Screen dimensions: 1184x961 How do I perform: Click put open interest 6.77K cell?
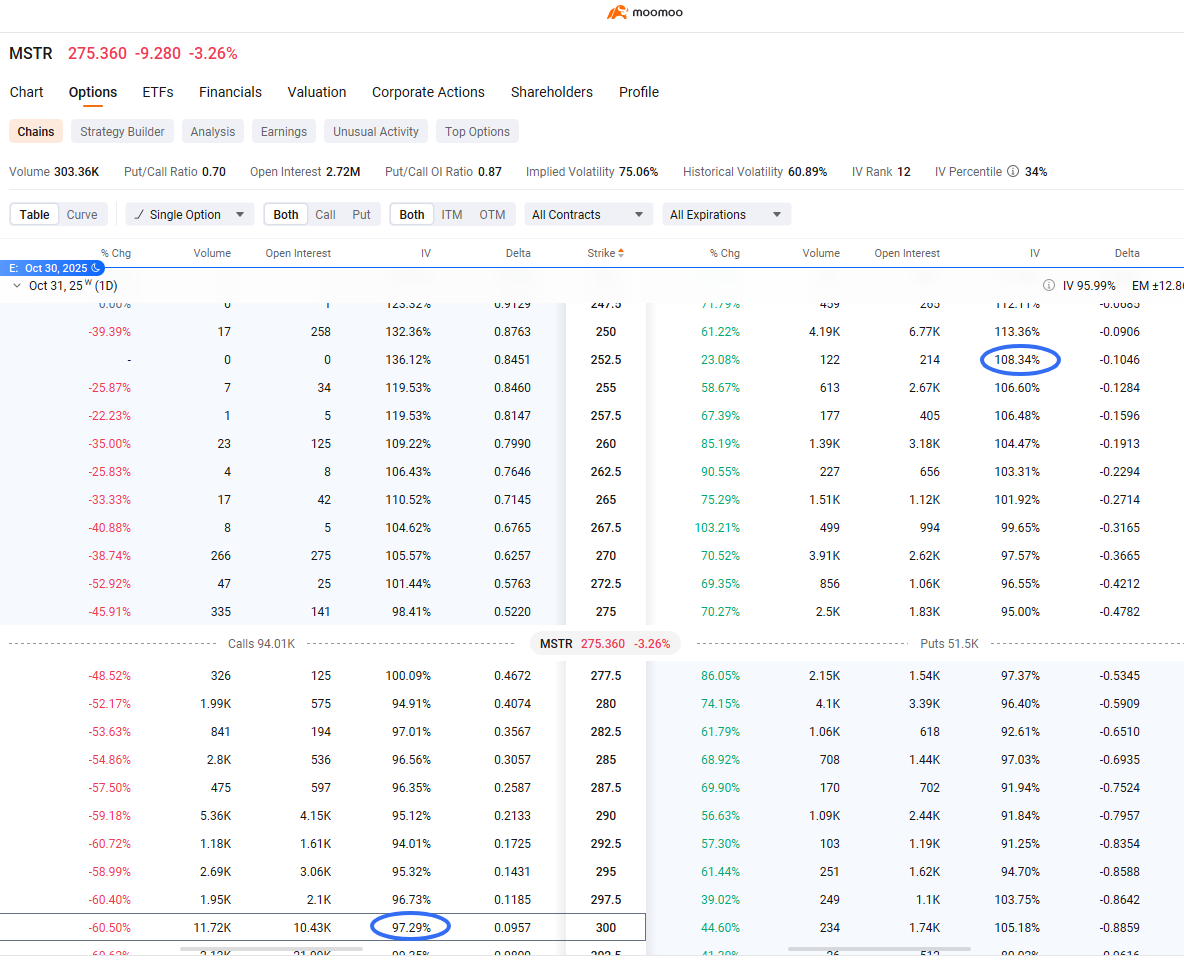coord(924,331)
